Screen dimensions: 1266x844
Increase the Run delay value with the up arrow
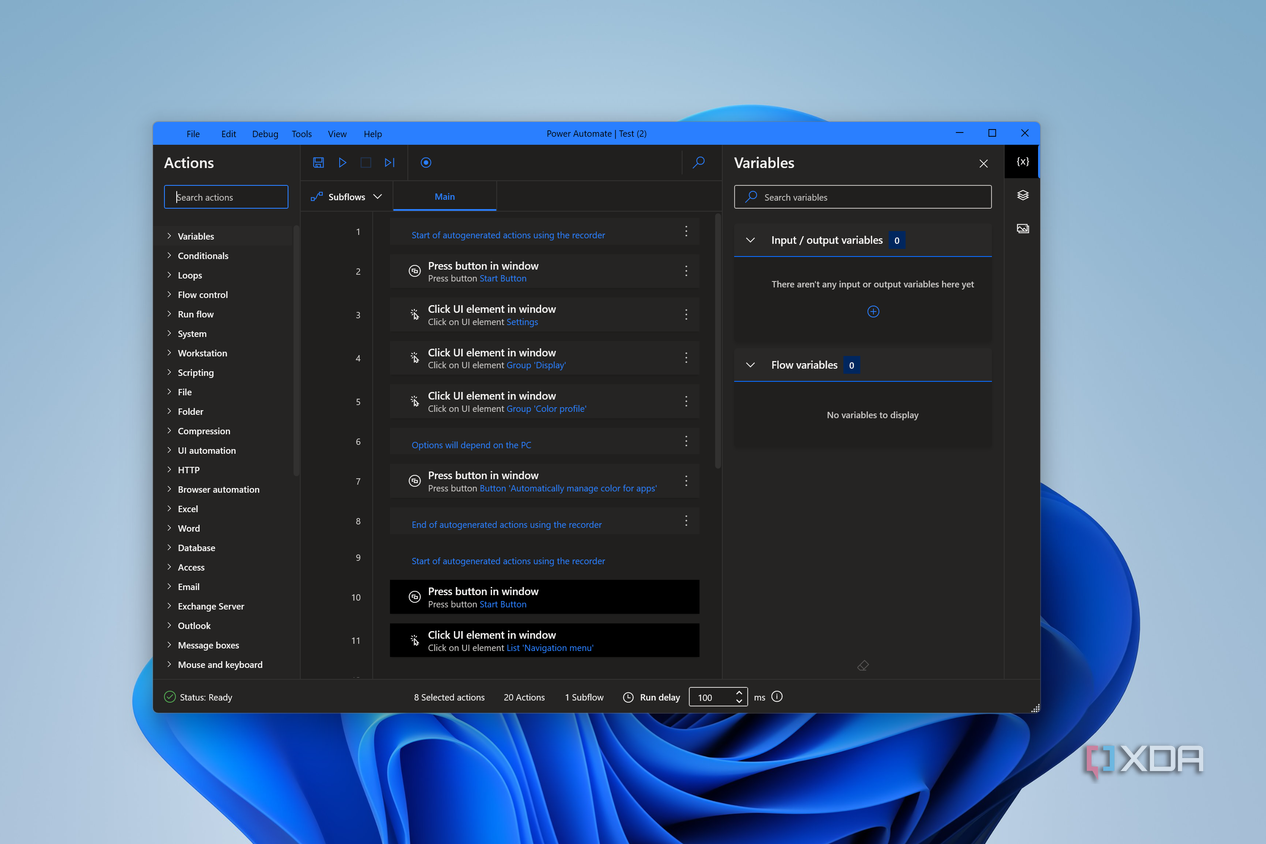pos(739,692)
